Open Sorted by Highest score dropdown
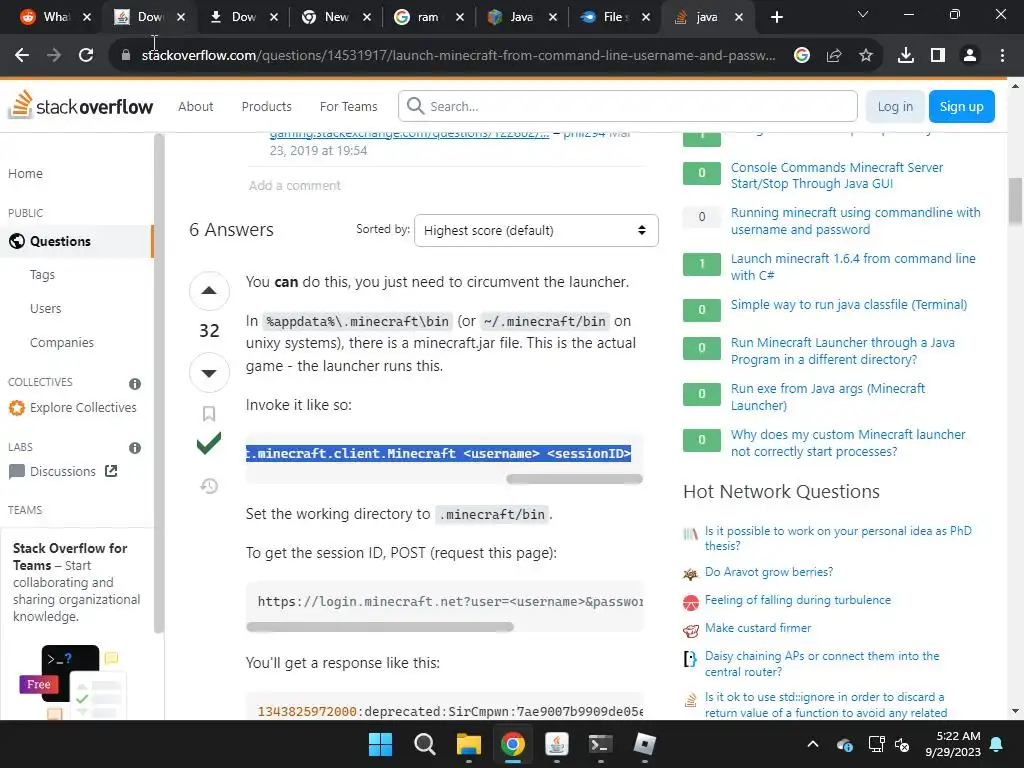Image resolution: width=1024 pixels, height=768 pixels. click(x=536, y=231)
